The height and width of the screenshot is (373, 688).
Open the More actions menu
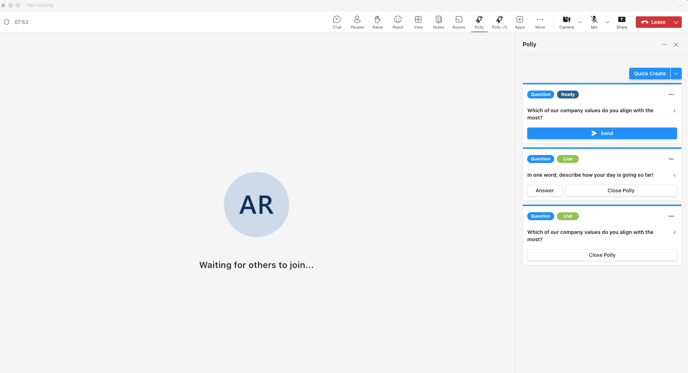click(540, 22)
